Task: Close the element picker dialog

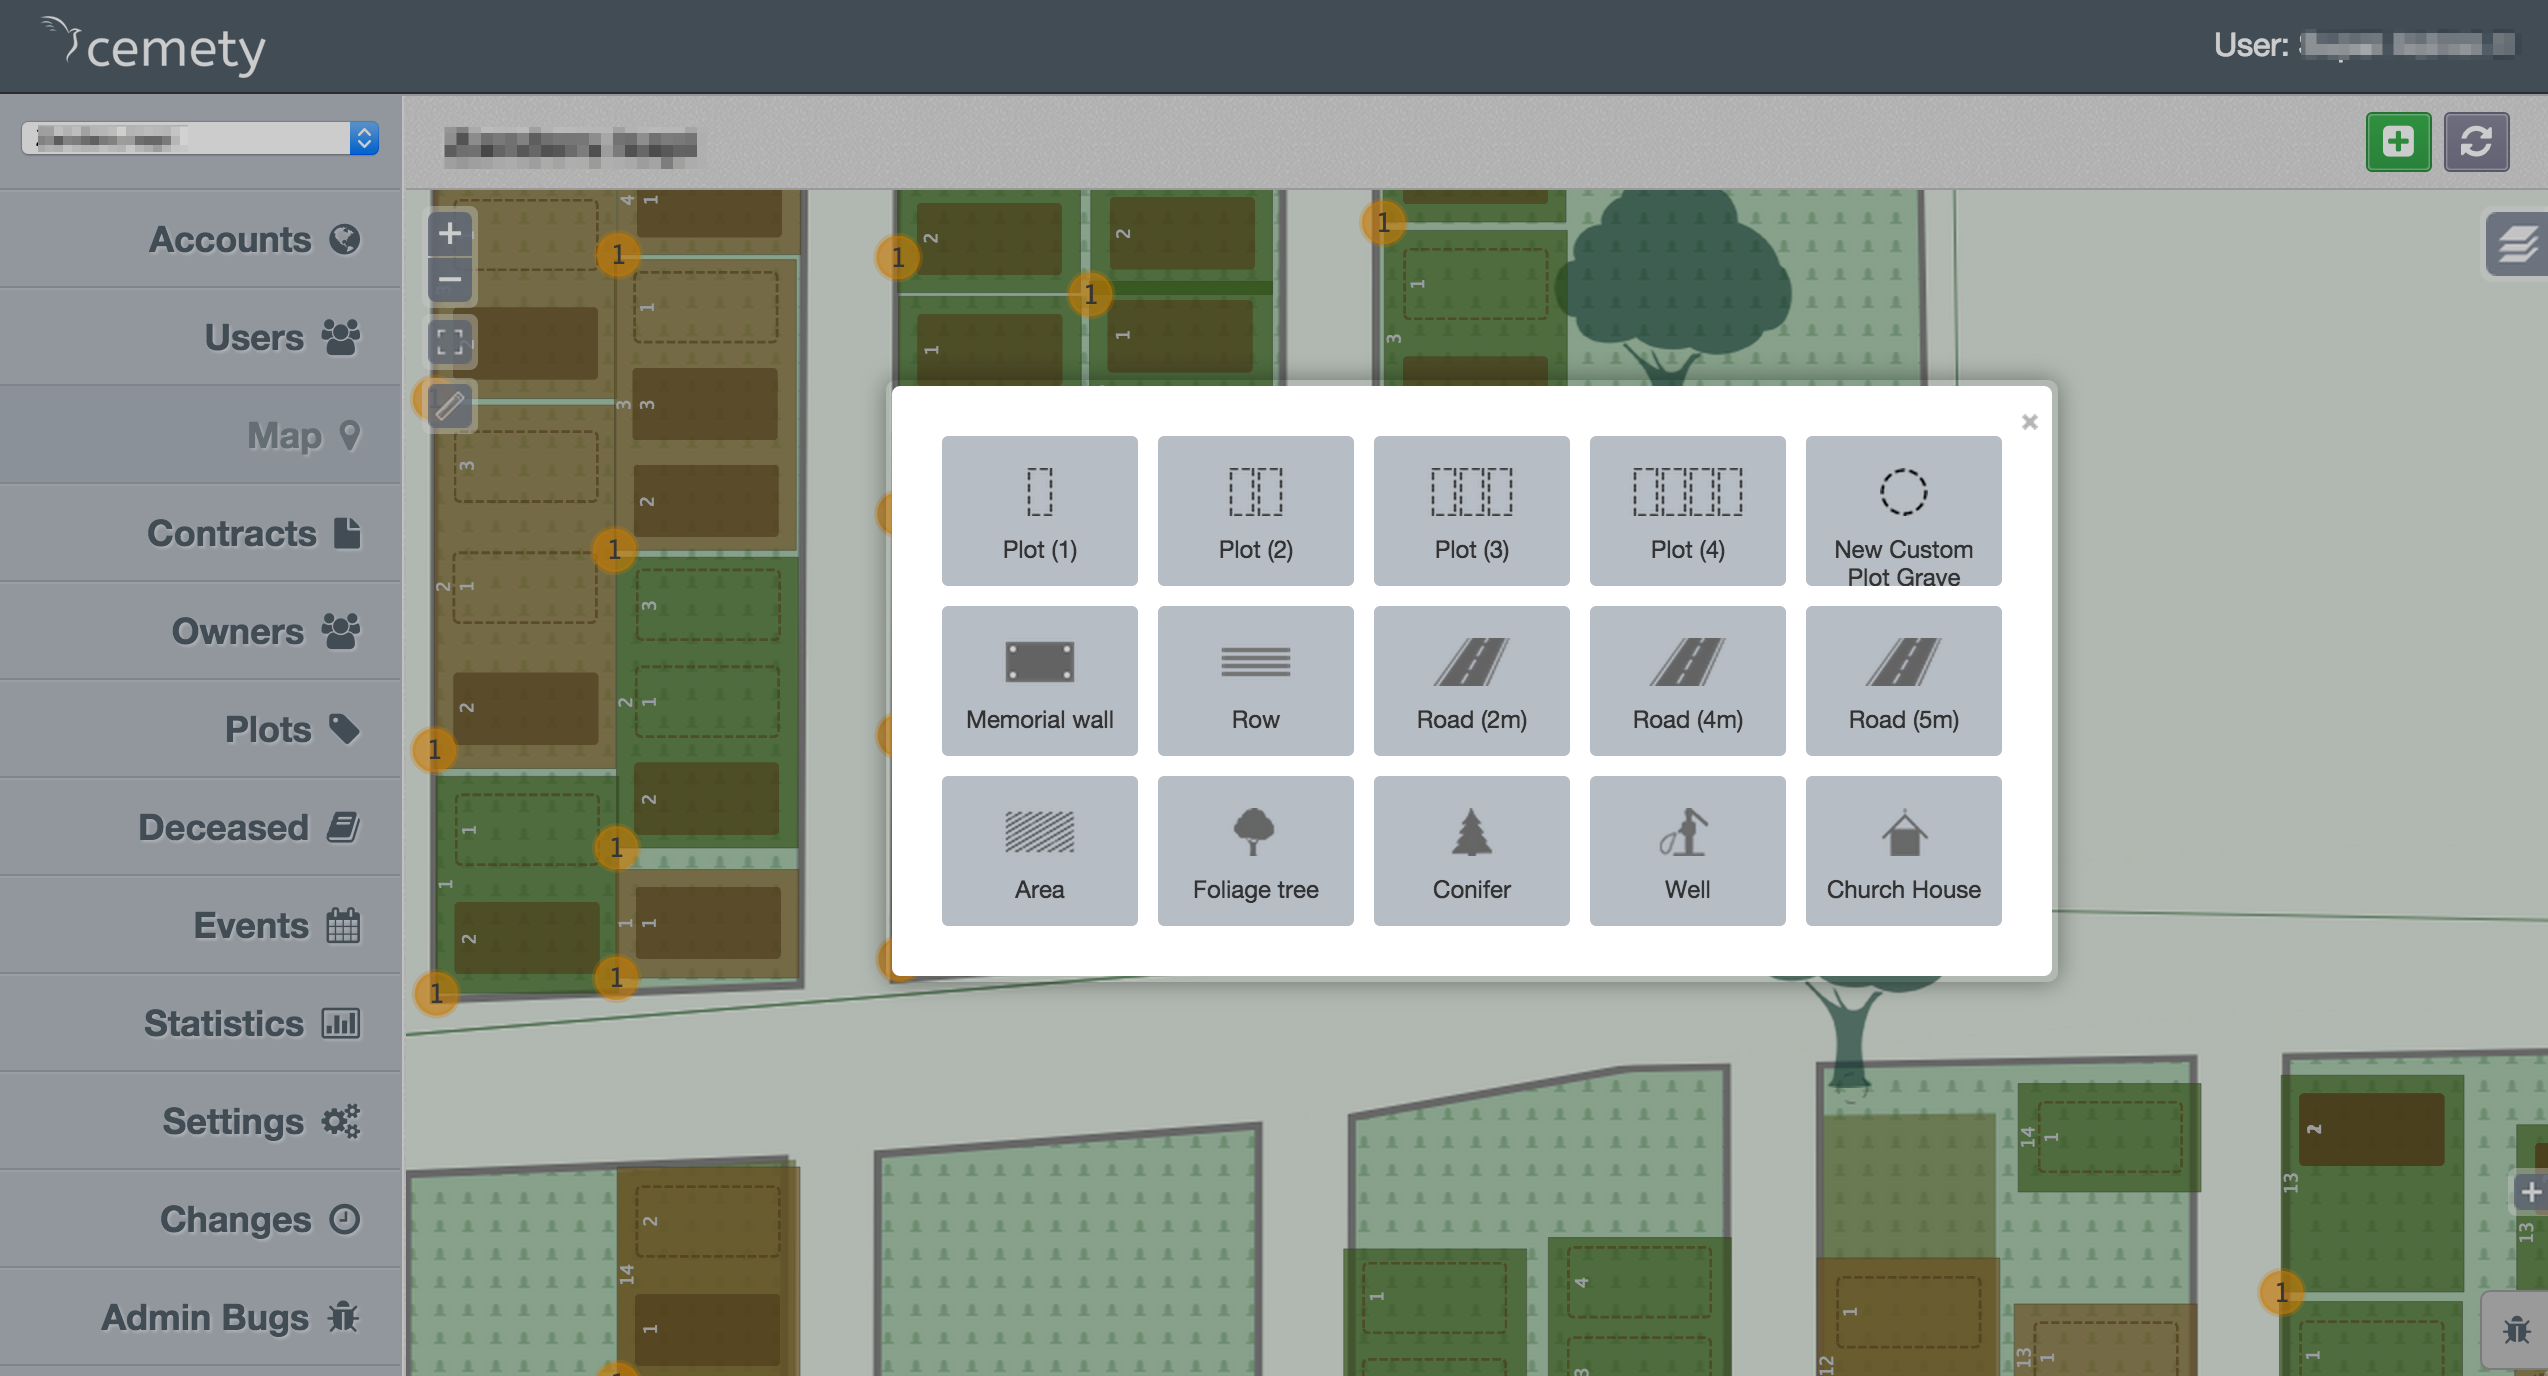Action: click(x=2029, y=422)
